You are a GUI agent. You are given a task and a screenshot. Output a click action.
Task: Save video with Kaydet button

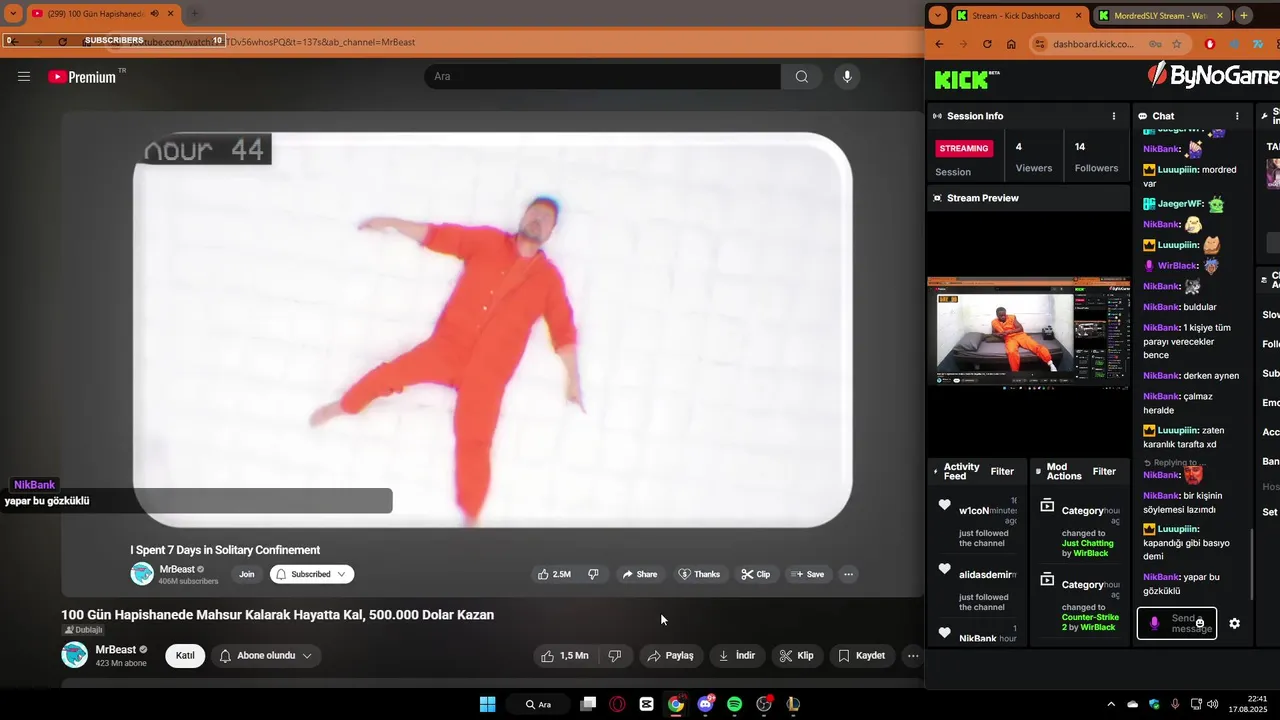[861, 656]
